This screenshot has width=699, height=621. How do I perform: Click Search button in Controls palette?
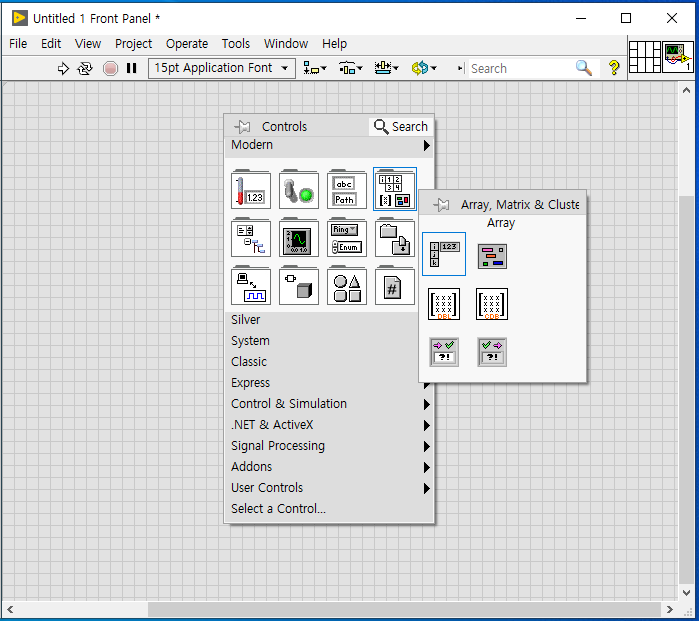(x=401, y=127)
